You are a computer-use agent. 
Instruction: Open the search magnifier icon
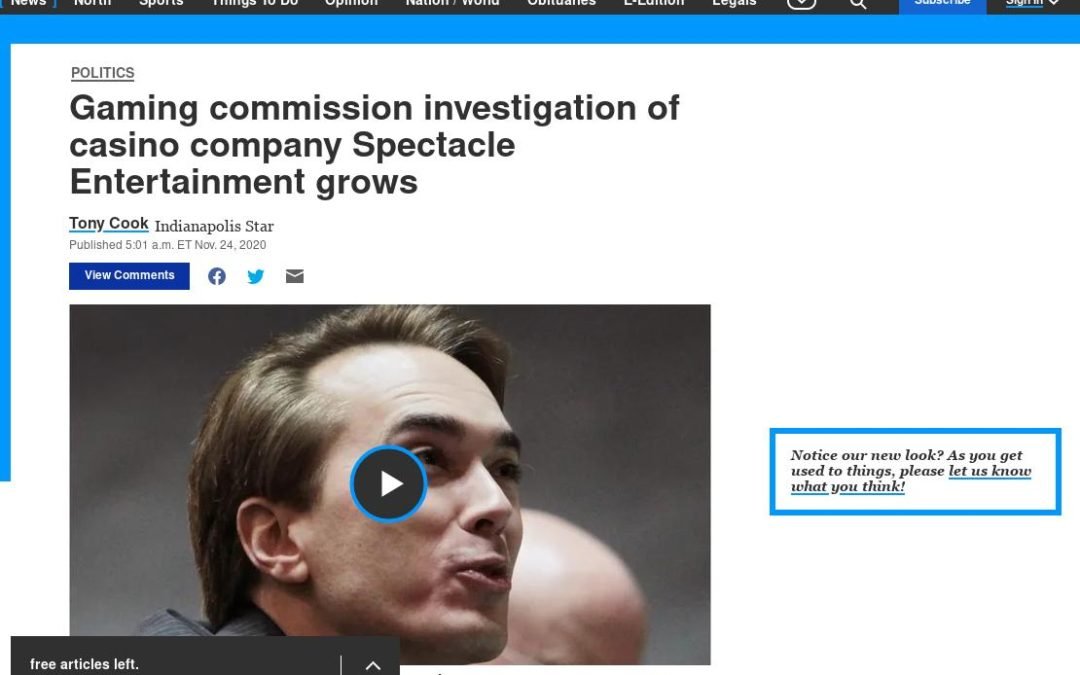tap(858, 3)
